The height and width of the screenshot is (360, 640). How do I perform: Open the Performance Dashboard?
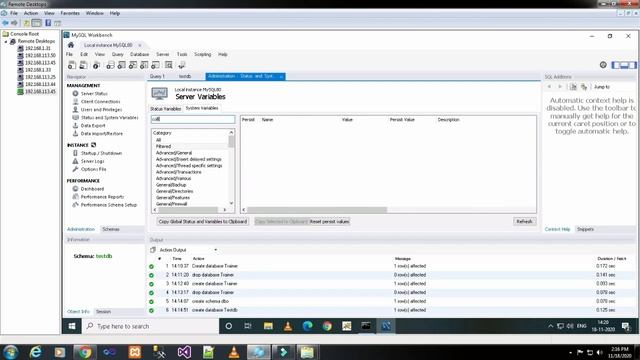(x=92, y=189)
